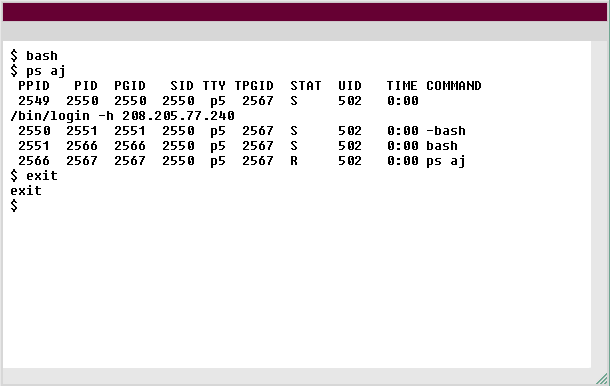Select the SID column header
The width and height of the screenshot is (610, 386).
(182, 86)
